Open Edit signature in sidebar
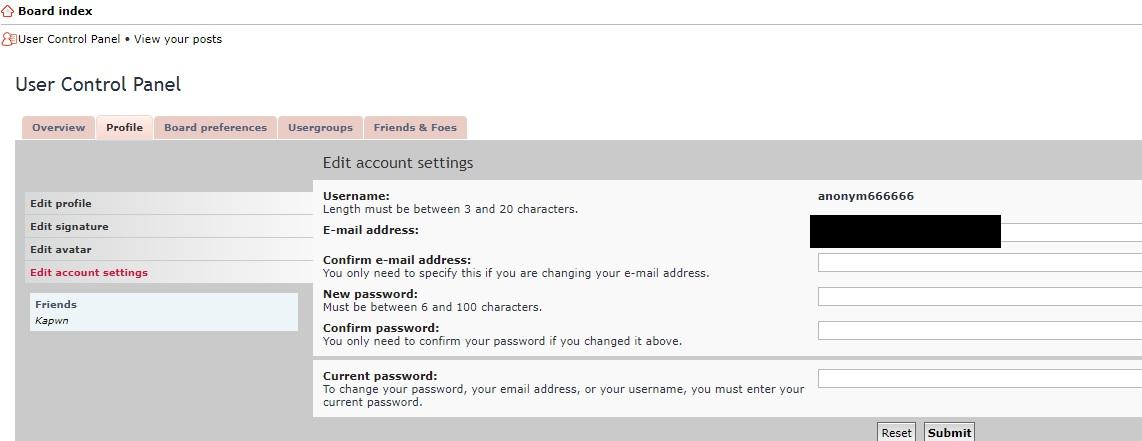This screenshot has height=441, width=1142. (69, 227)
